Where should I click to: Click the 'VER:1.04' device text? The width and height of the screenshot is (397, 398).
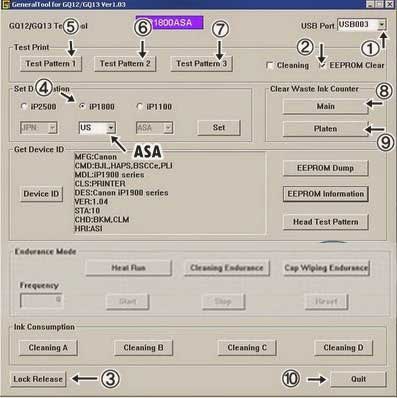pyautogui.click(x=91, y=202)
